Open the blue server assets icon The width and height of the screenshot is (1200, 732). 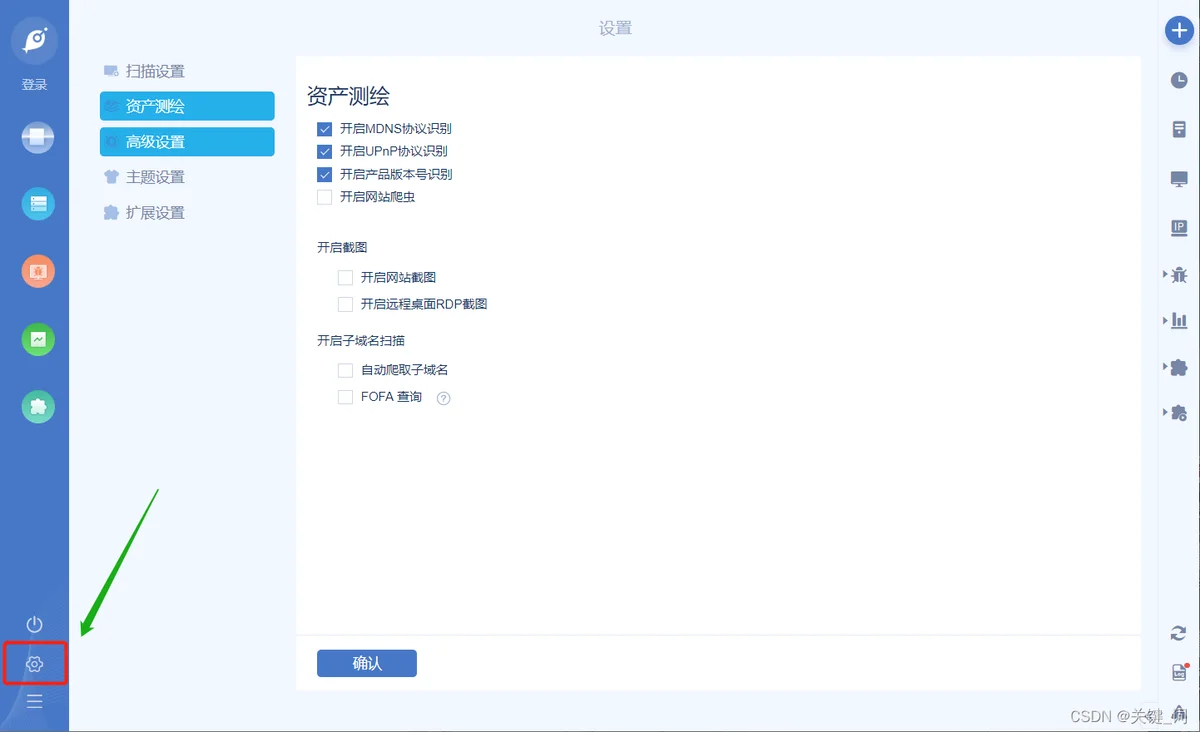point(38,204)
